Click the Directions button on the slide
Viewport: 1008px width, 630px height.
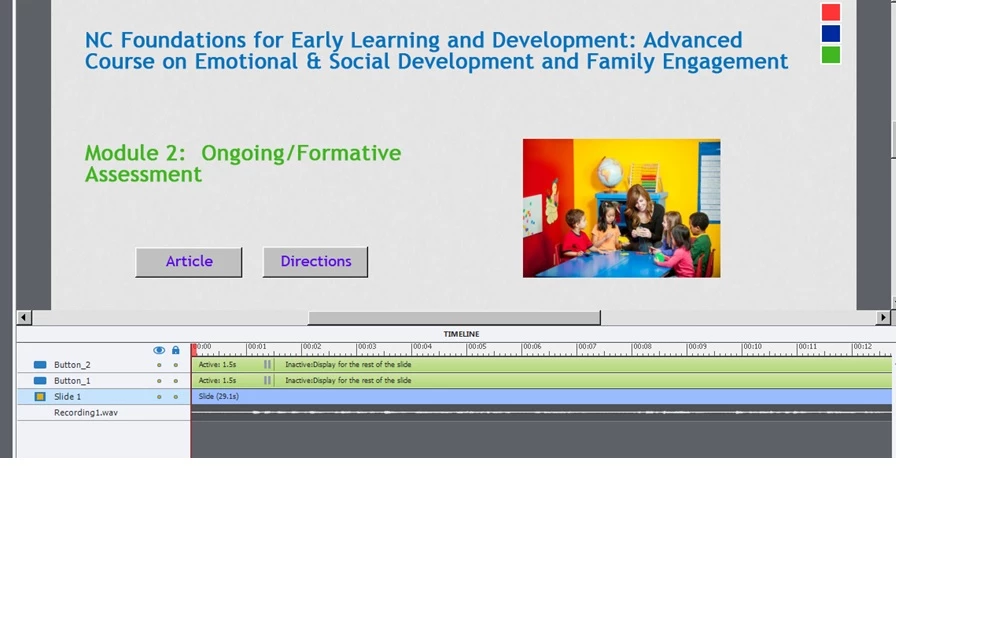point(316,262)
